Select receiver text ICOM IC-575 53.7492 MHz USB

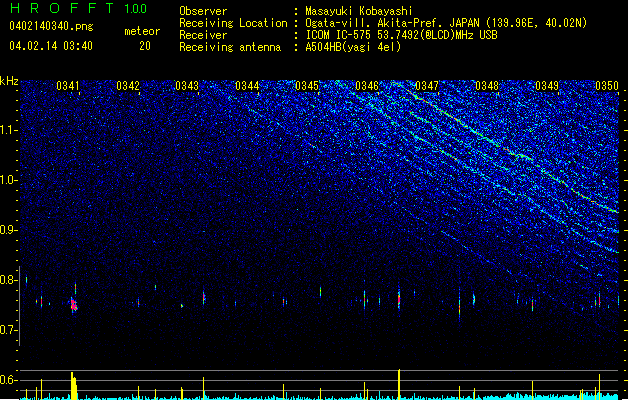(x=402, y=35)
